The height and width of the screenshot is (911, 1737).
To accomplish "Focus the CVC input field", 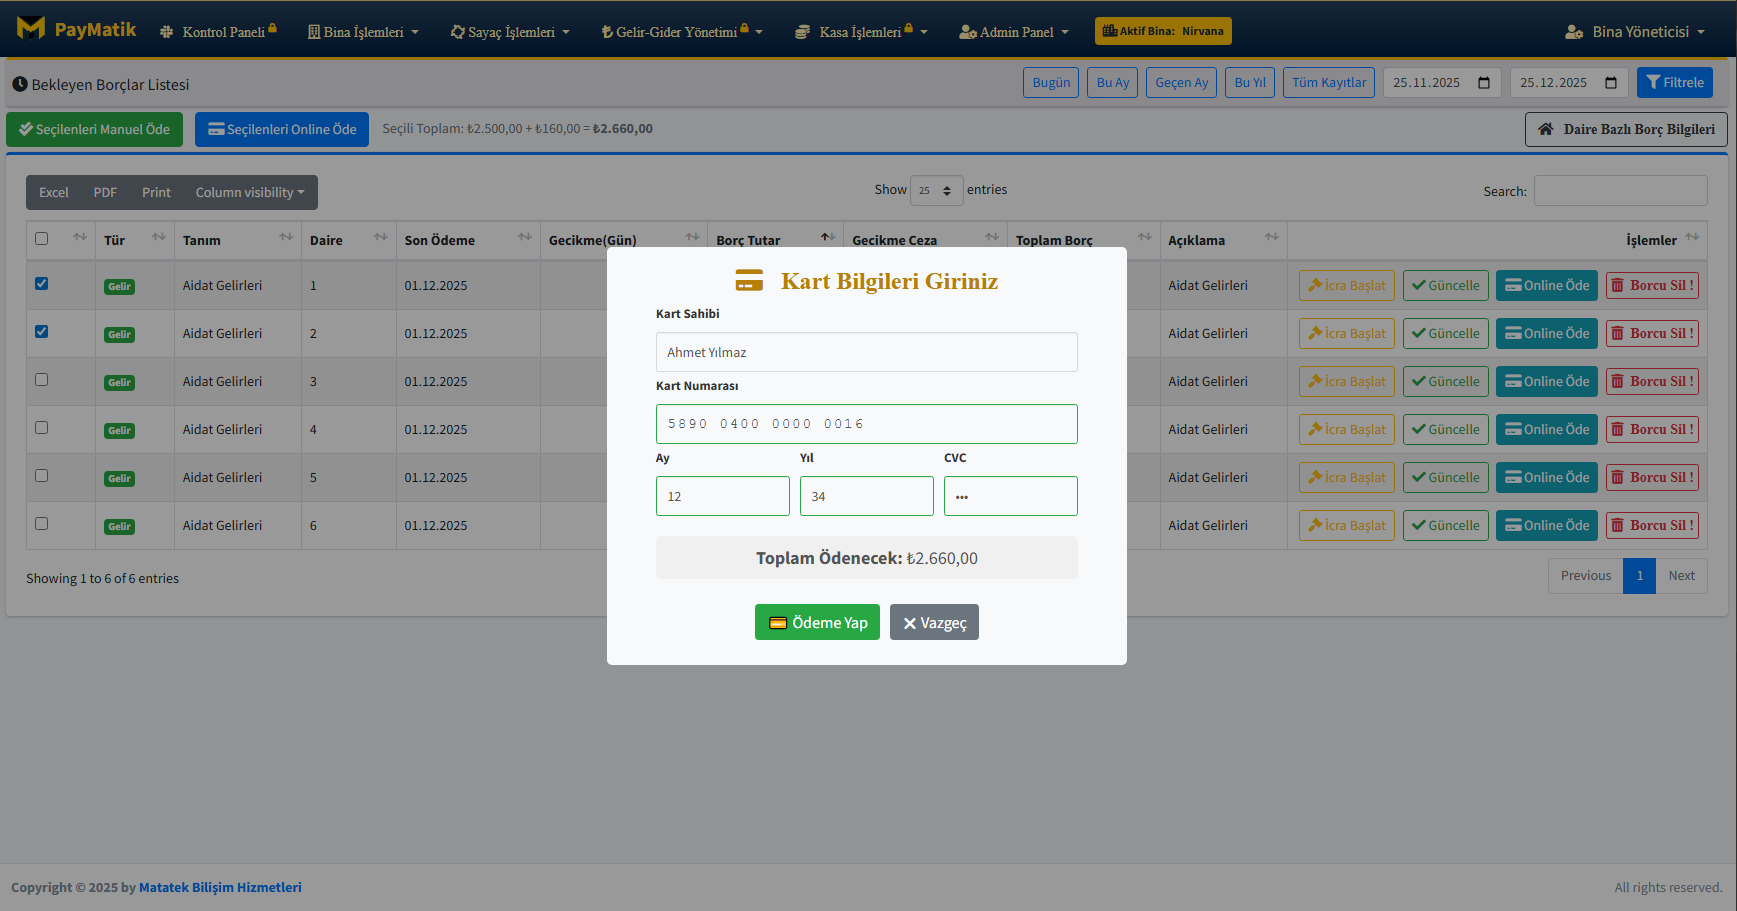I will point(1010,496).
